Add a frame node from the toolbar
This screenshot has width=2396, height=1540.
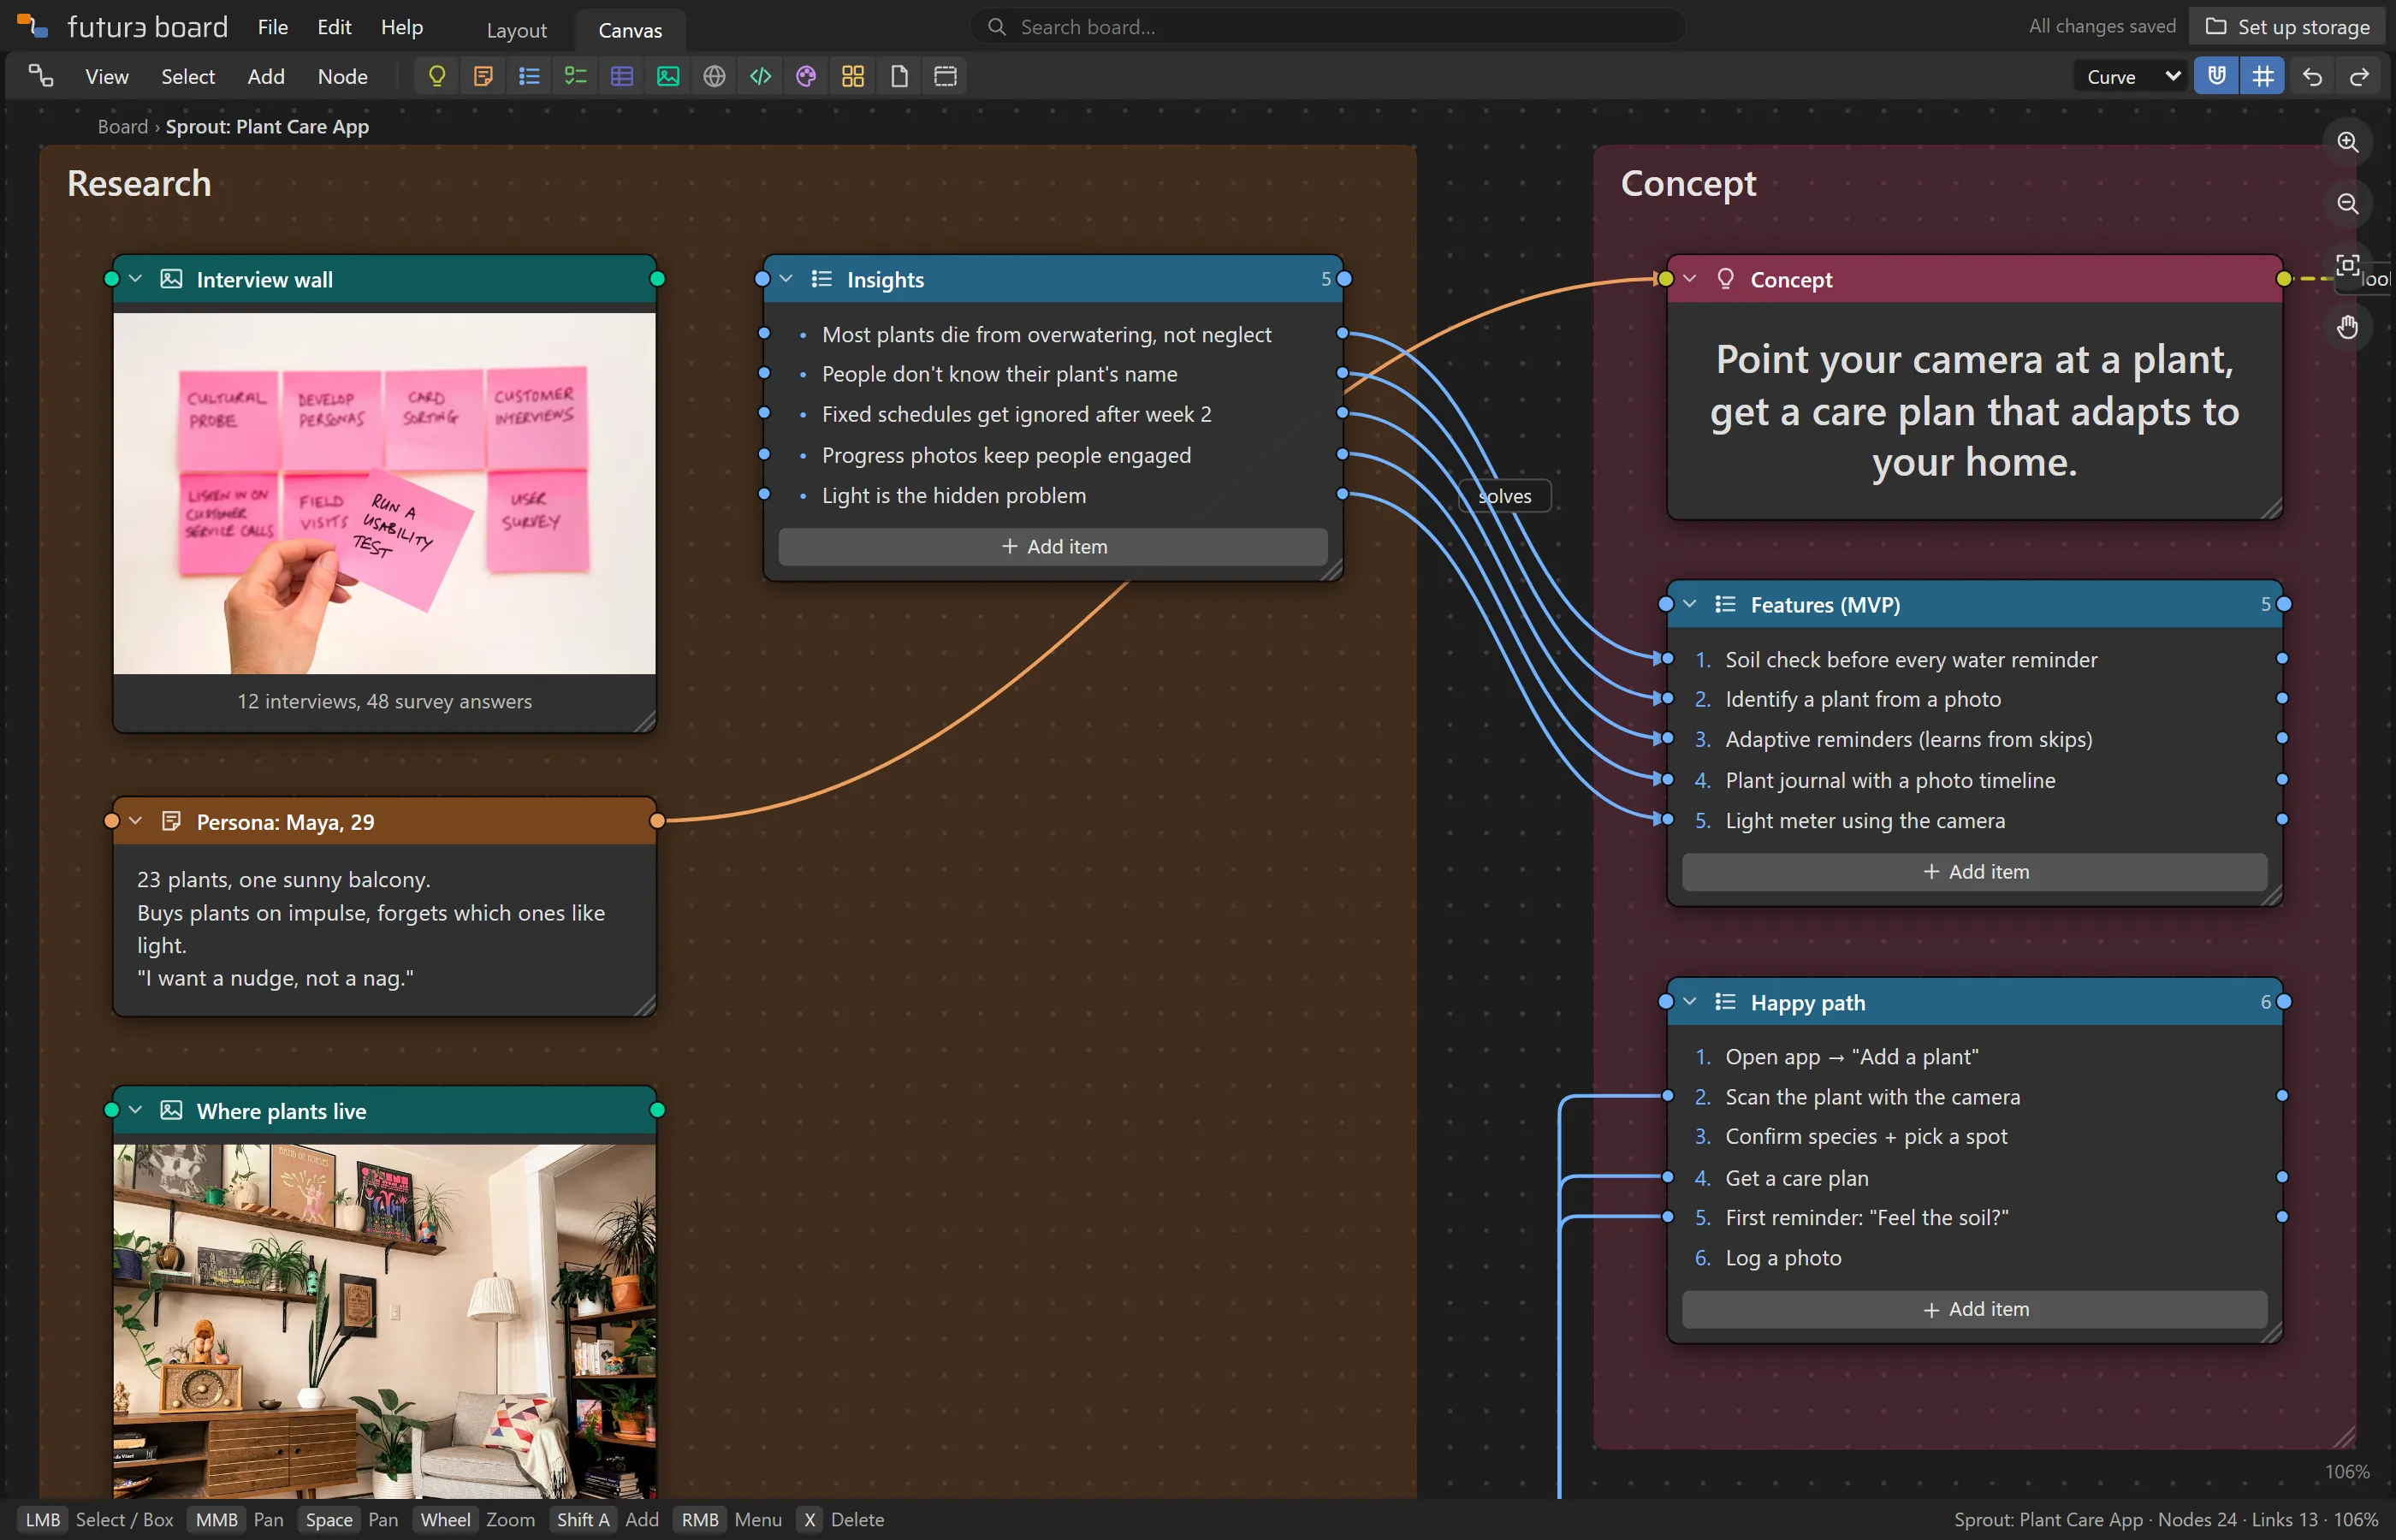click(x=945, y=76)
